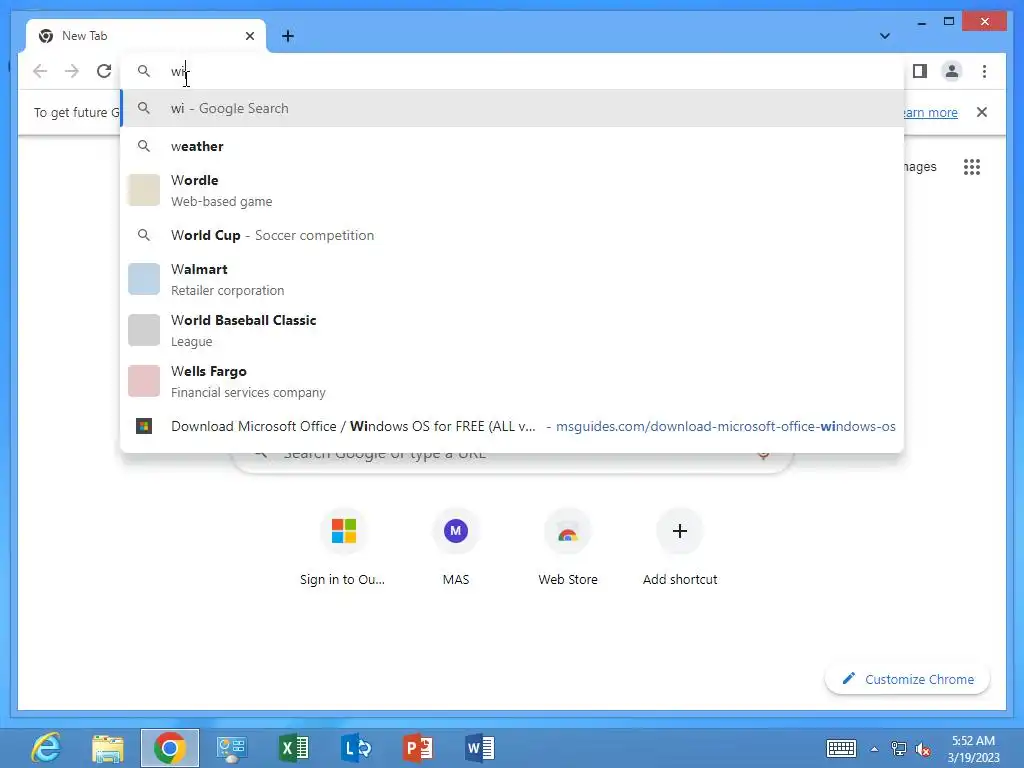The height and width of the screenshot is (768, 1024).
Task: Click the Wordle thumbnail image
Action: click(x=144, y=190)
